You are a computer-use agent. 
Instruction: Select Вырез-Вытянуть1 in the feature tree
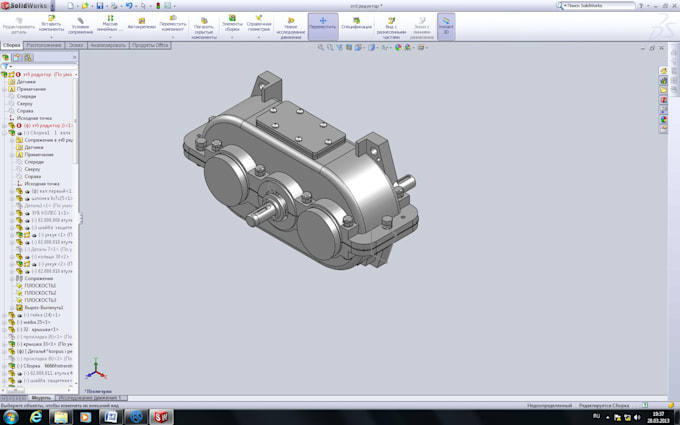(44, 307)
